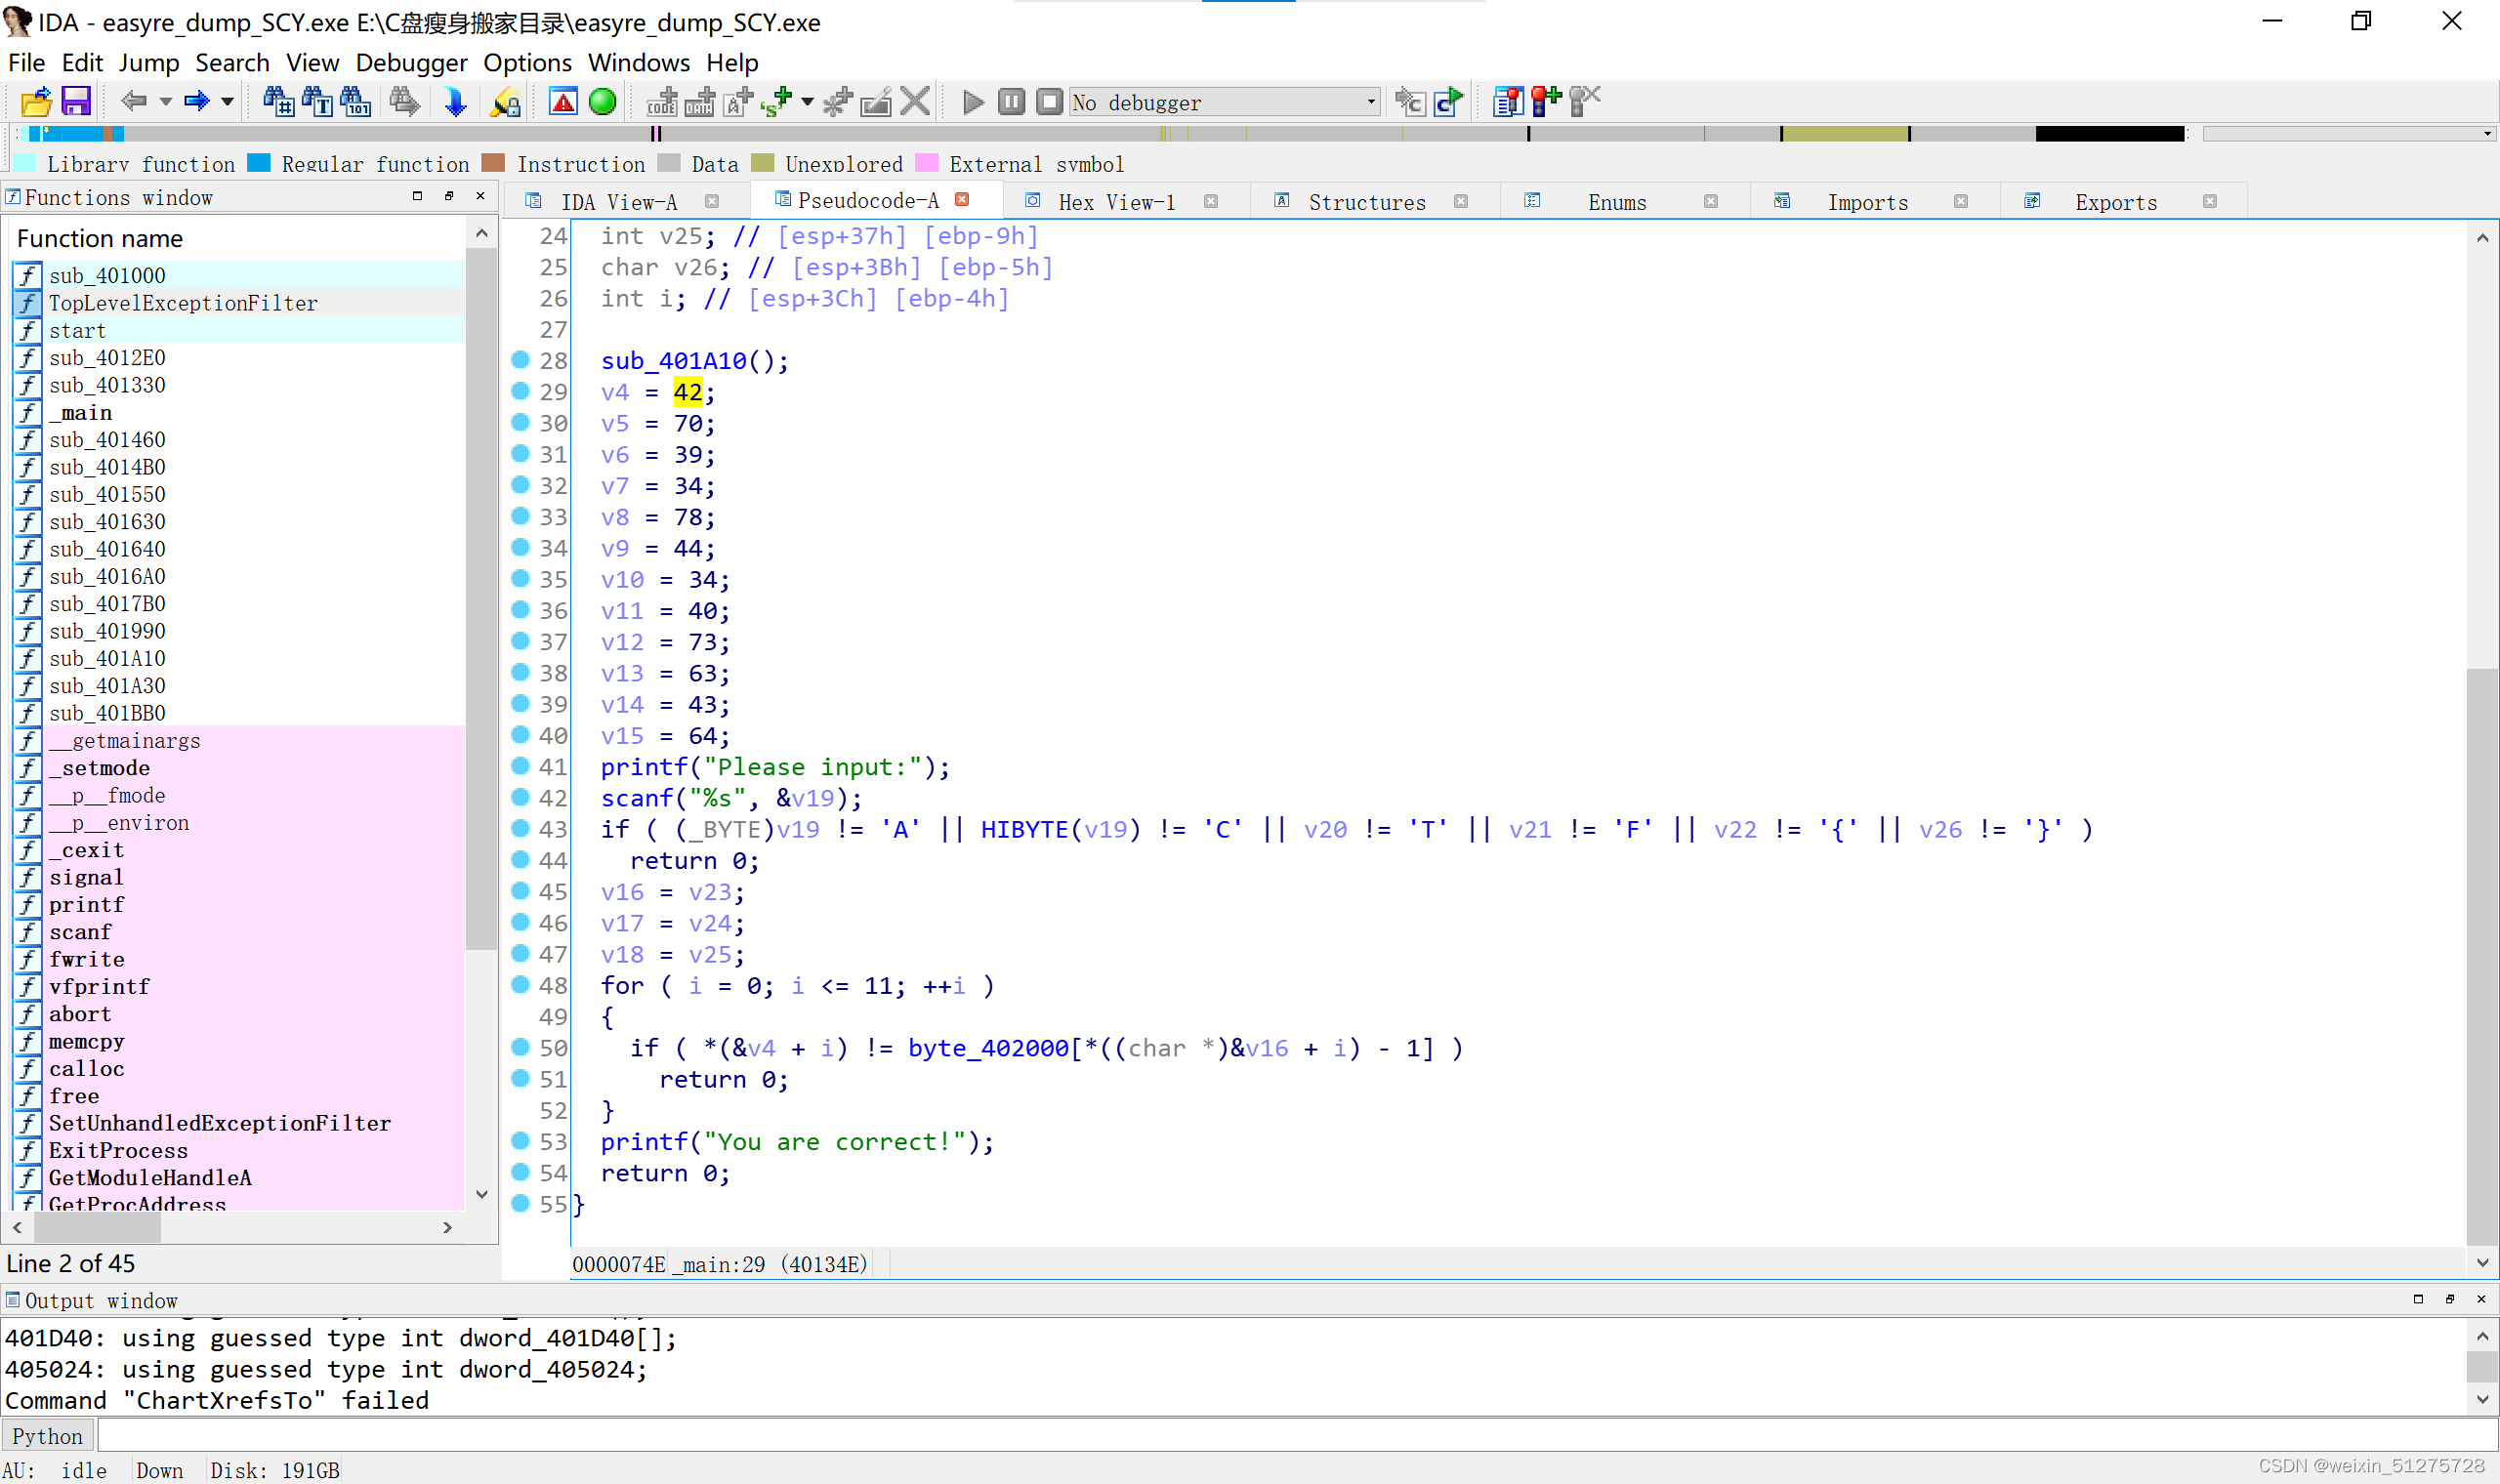This screenshot has width=2500, height=1484.
Task: Click the red warning triangle icon
Action: click(563, 102)
